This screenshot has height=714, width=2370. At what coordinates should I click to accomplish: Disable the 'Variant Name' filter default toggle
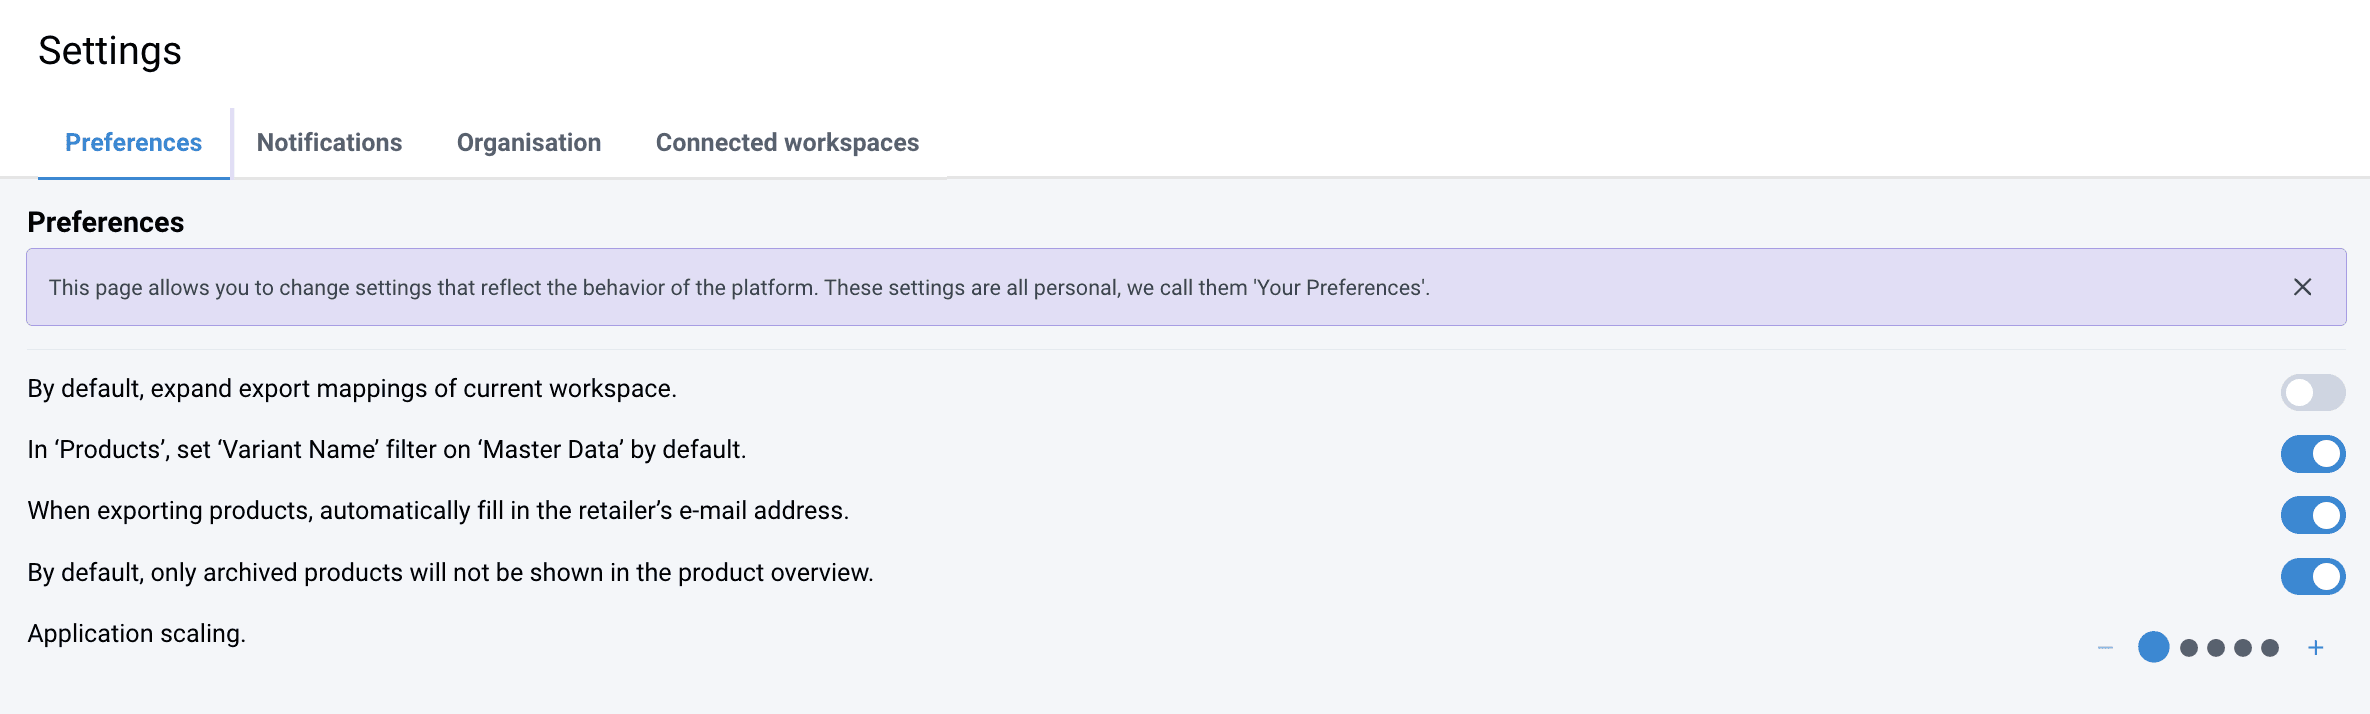[x=2312, y=454]
